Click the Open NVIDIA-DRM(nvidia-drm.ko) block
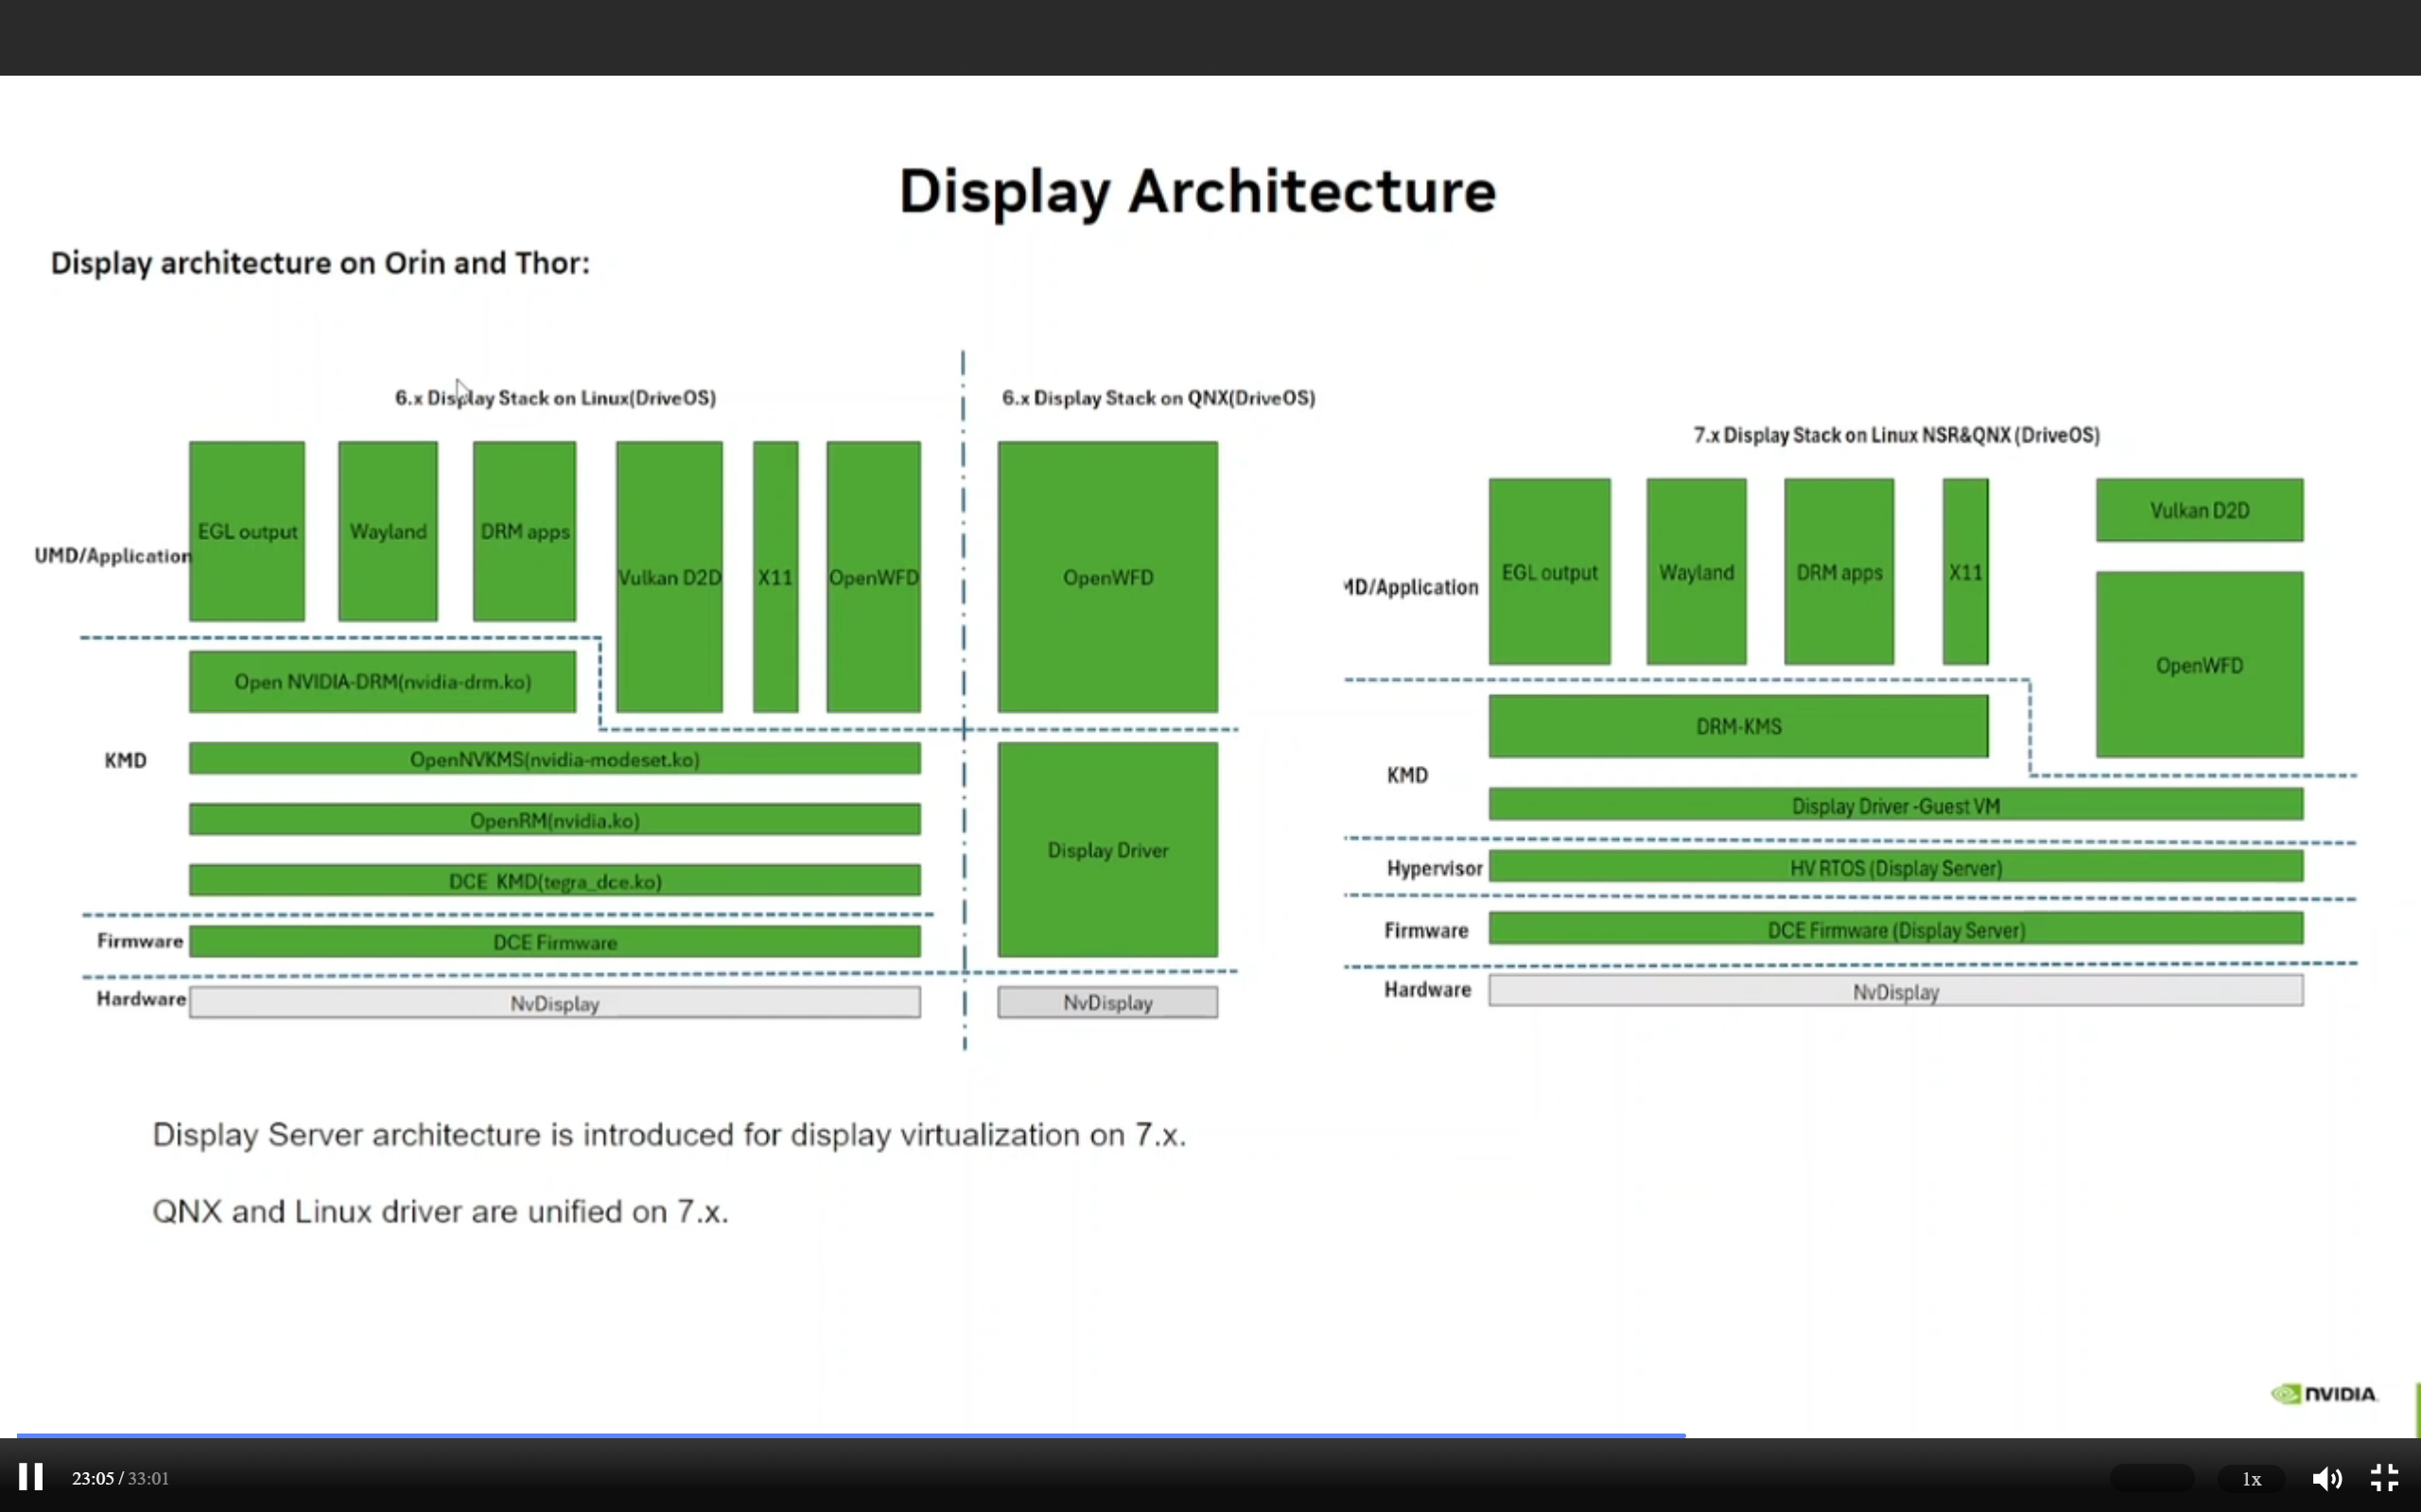Viewport: 2421px width, 1512px height. click(x=382, y=682)
